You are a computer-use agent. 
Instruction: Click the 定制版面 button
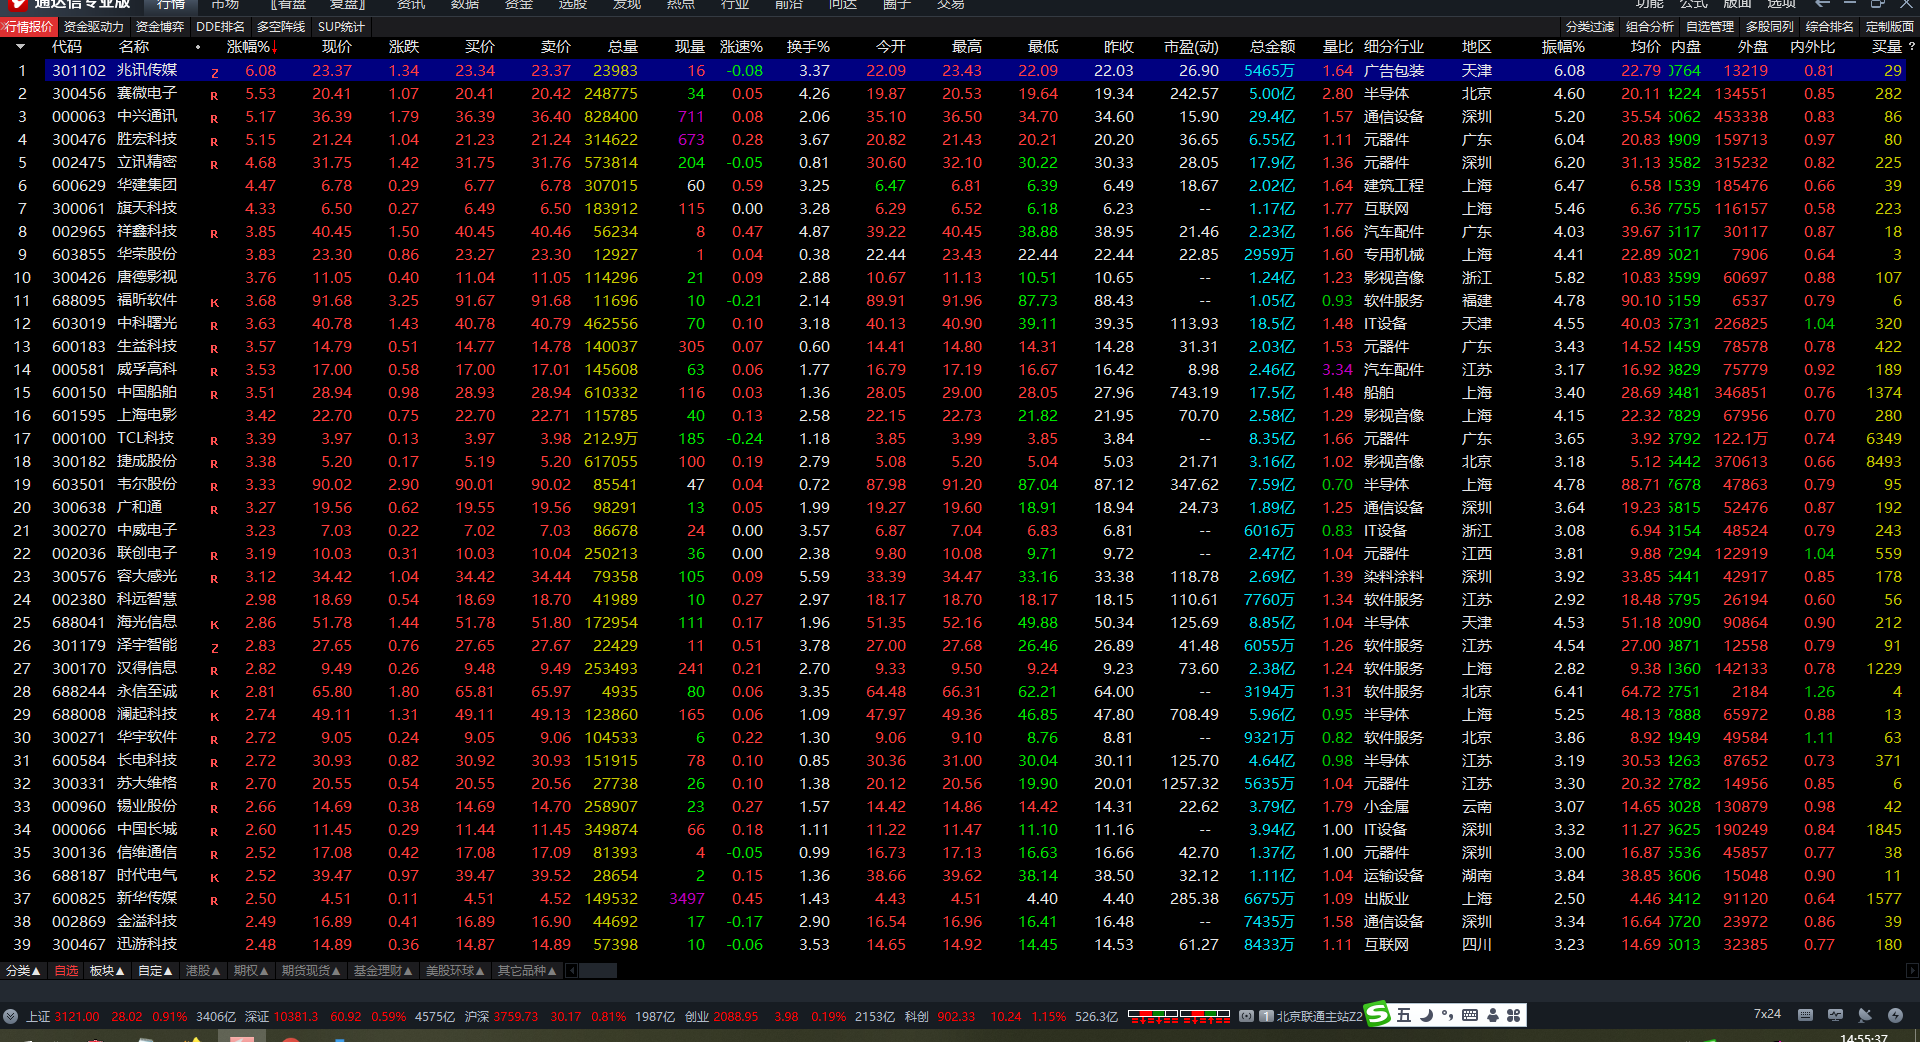tap(1890, 27)
